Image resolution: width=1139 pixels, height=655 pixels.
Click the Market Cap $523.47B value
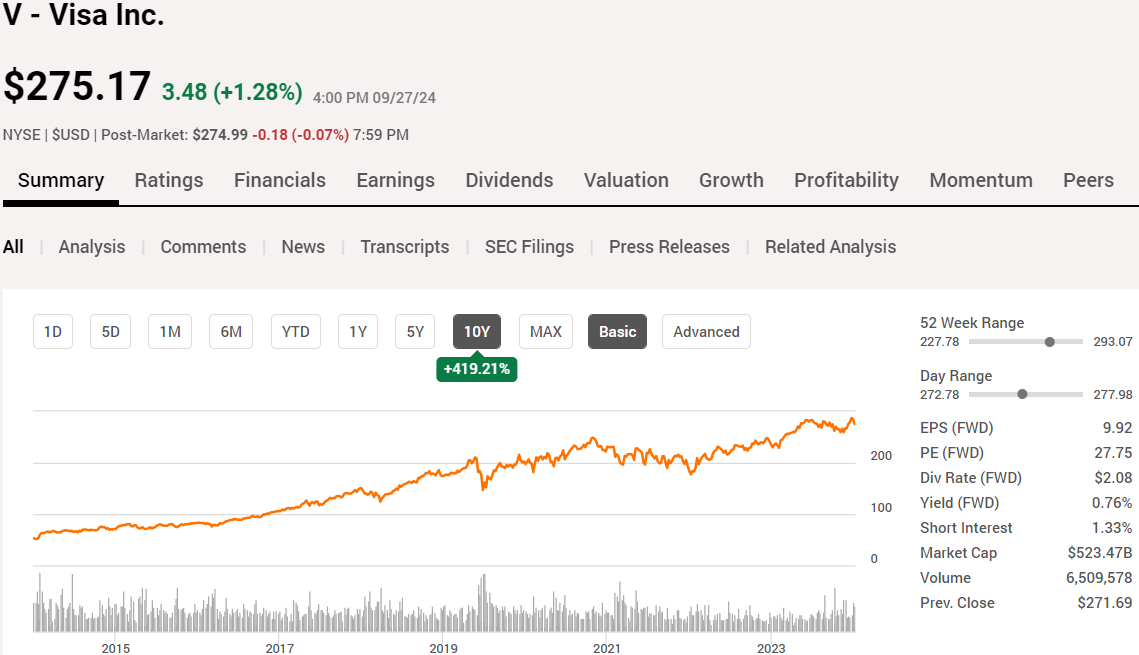tap(1100, 553)
